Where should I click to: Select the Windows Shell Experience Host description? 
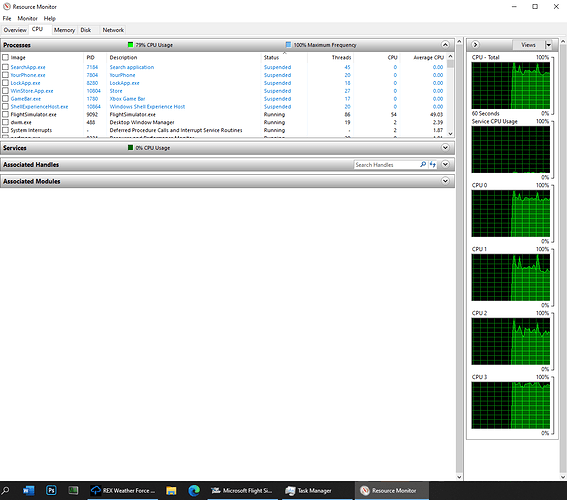[147, 107]
